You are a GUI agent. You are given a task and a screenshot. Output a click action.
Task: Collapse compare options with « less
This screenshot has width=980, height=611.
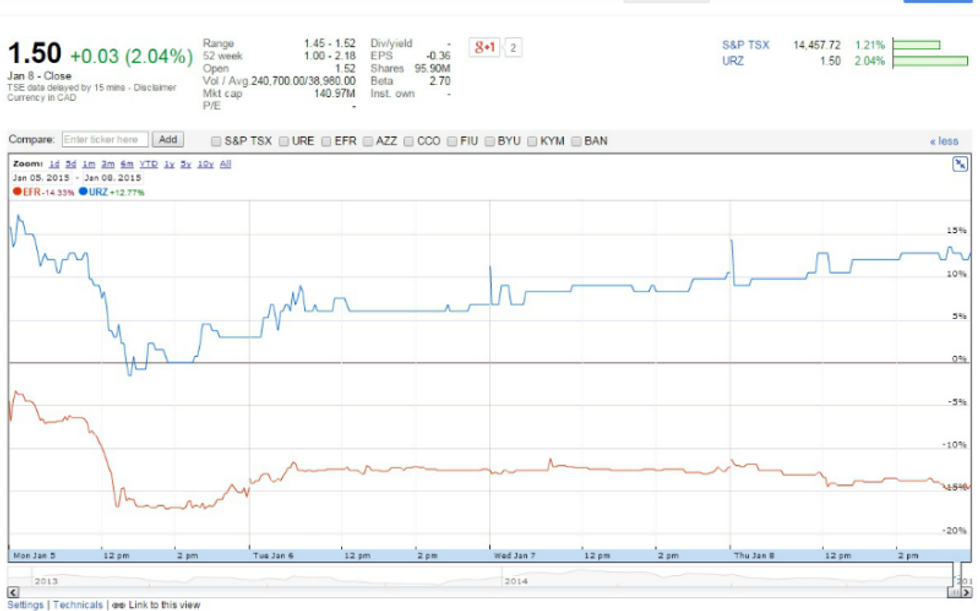tap(943, 141)
